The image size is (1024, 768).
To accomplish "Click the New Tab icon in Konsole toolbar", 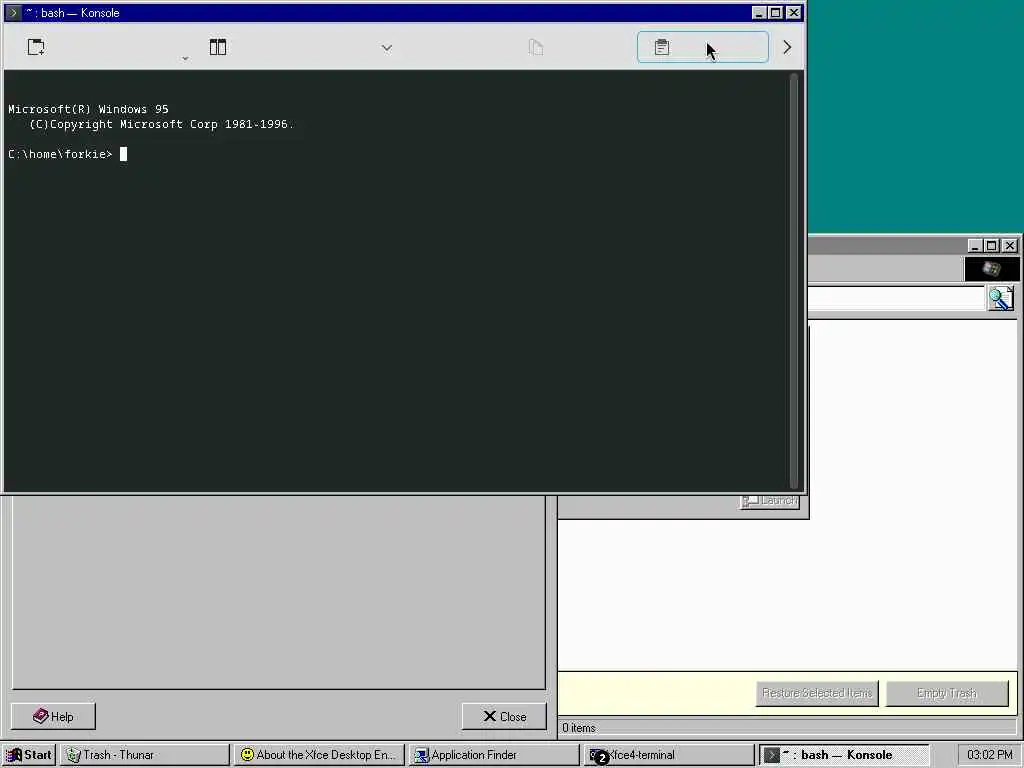I will pos(36,47).
